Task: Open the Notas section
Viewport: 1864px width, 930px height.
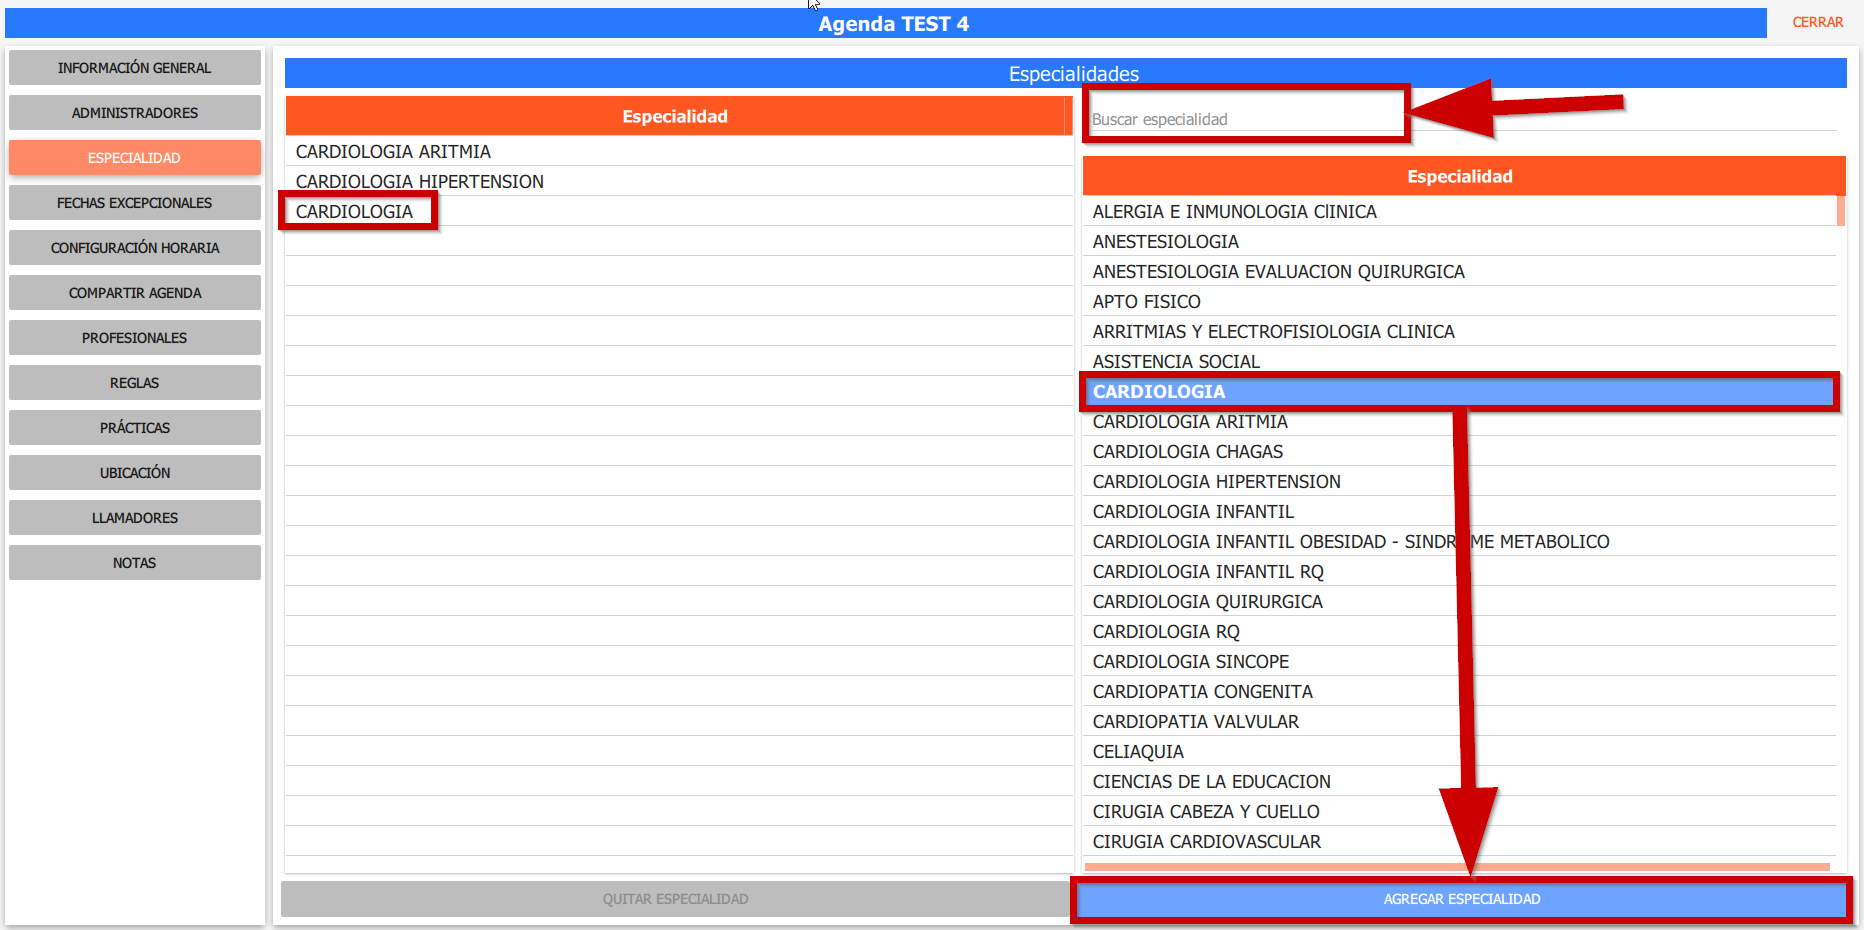Action: (x=134, y=563)
